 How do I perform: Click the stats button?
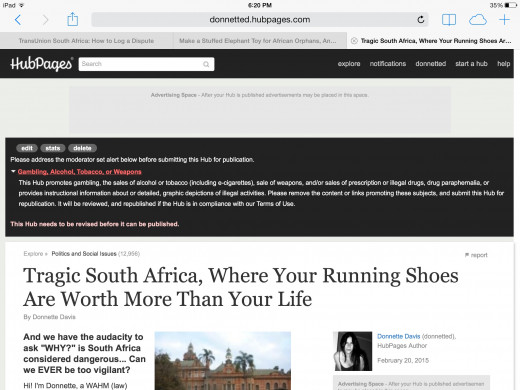point(53,148)
